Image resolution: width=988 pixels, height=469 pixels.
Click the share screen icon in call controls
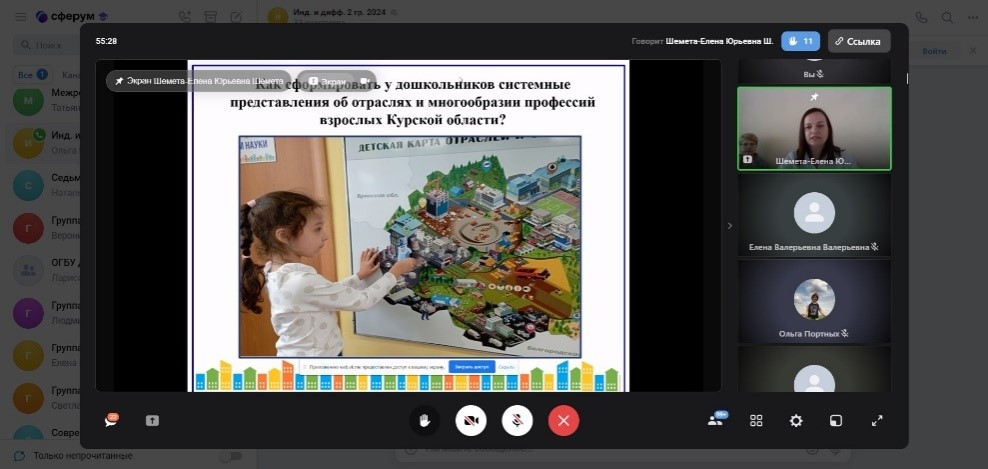(152, 420)
